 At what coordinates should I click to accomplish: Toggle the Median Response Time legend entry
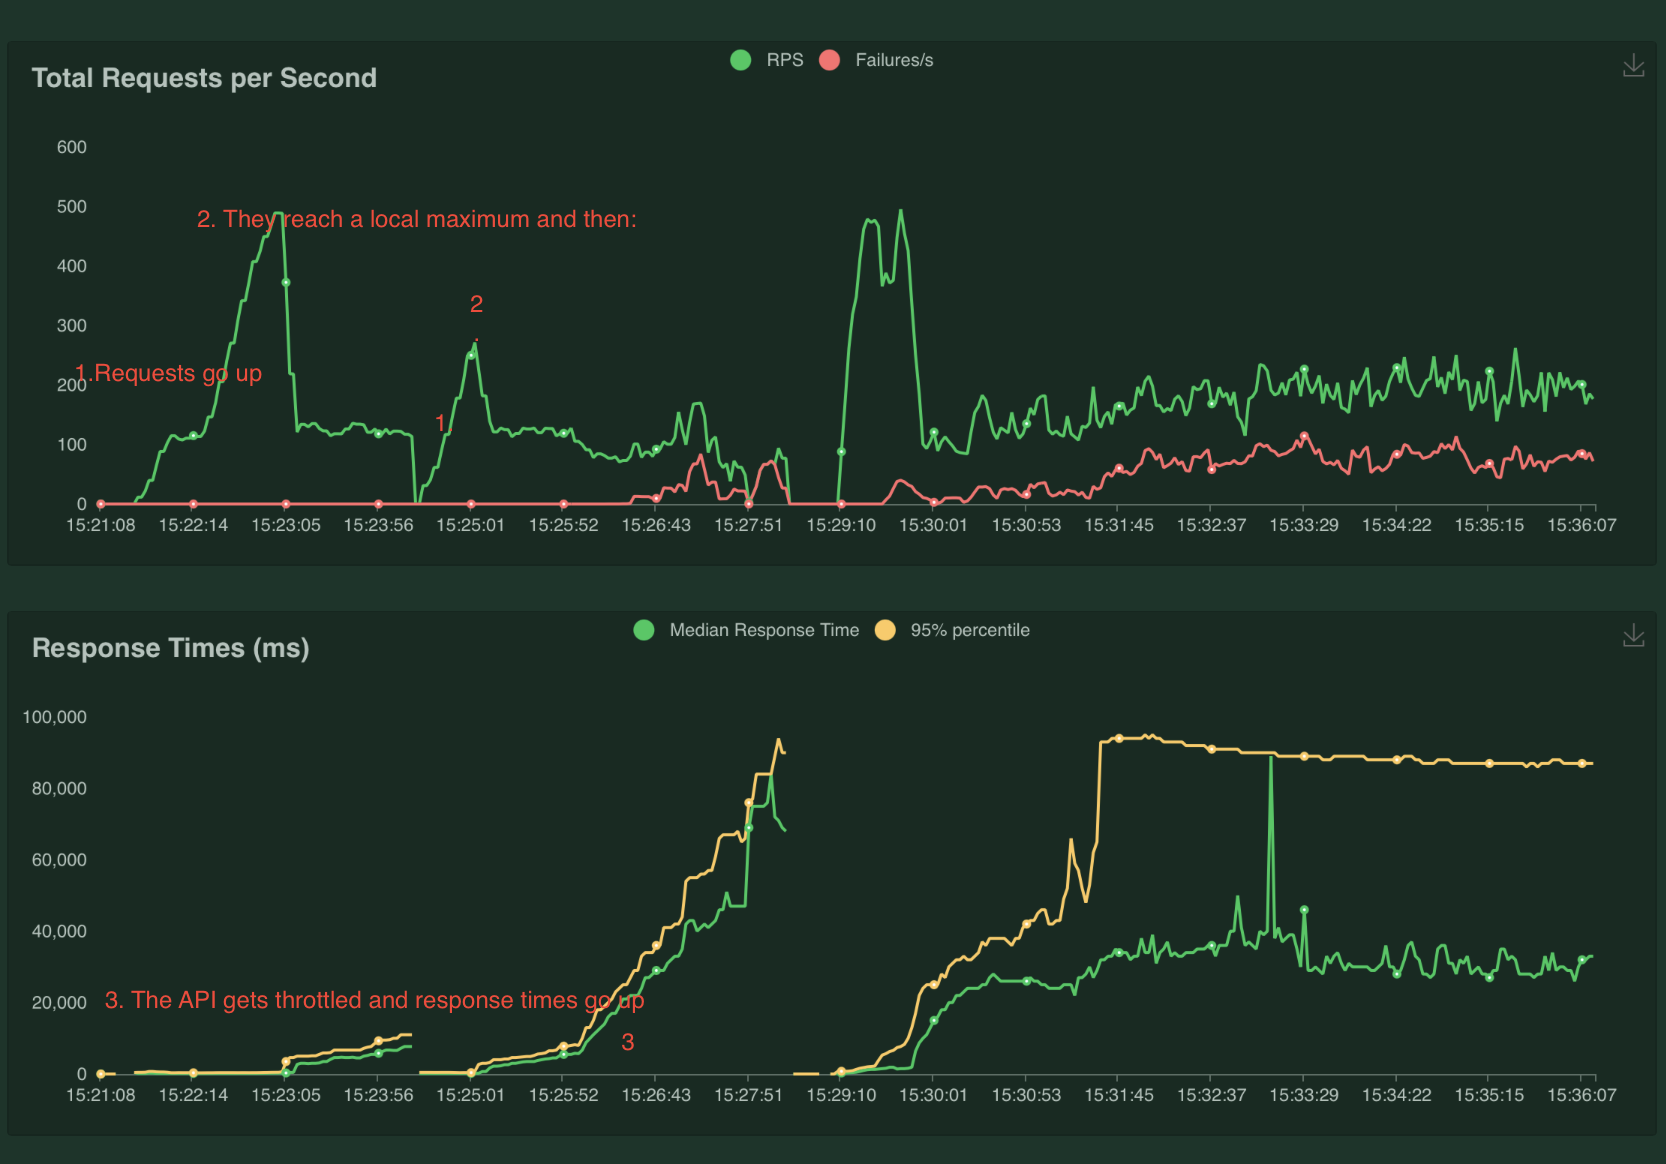tap(746, 630)
